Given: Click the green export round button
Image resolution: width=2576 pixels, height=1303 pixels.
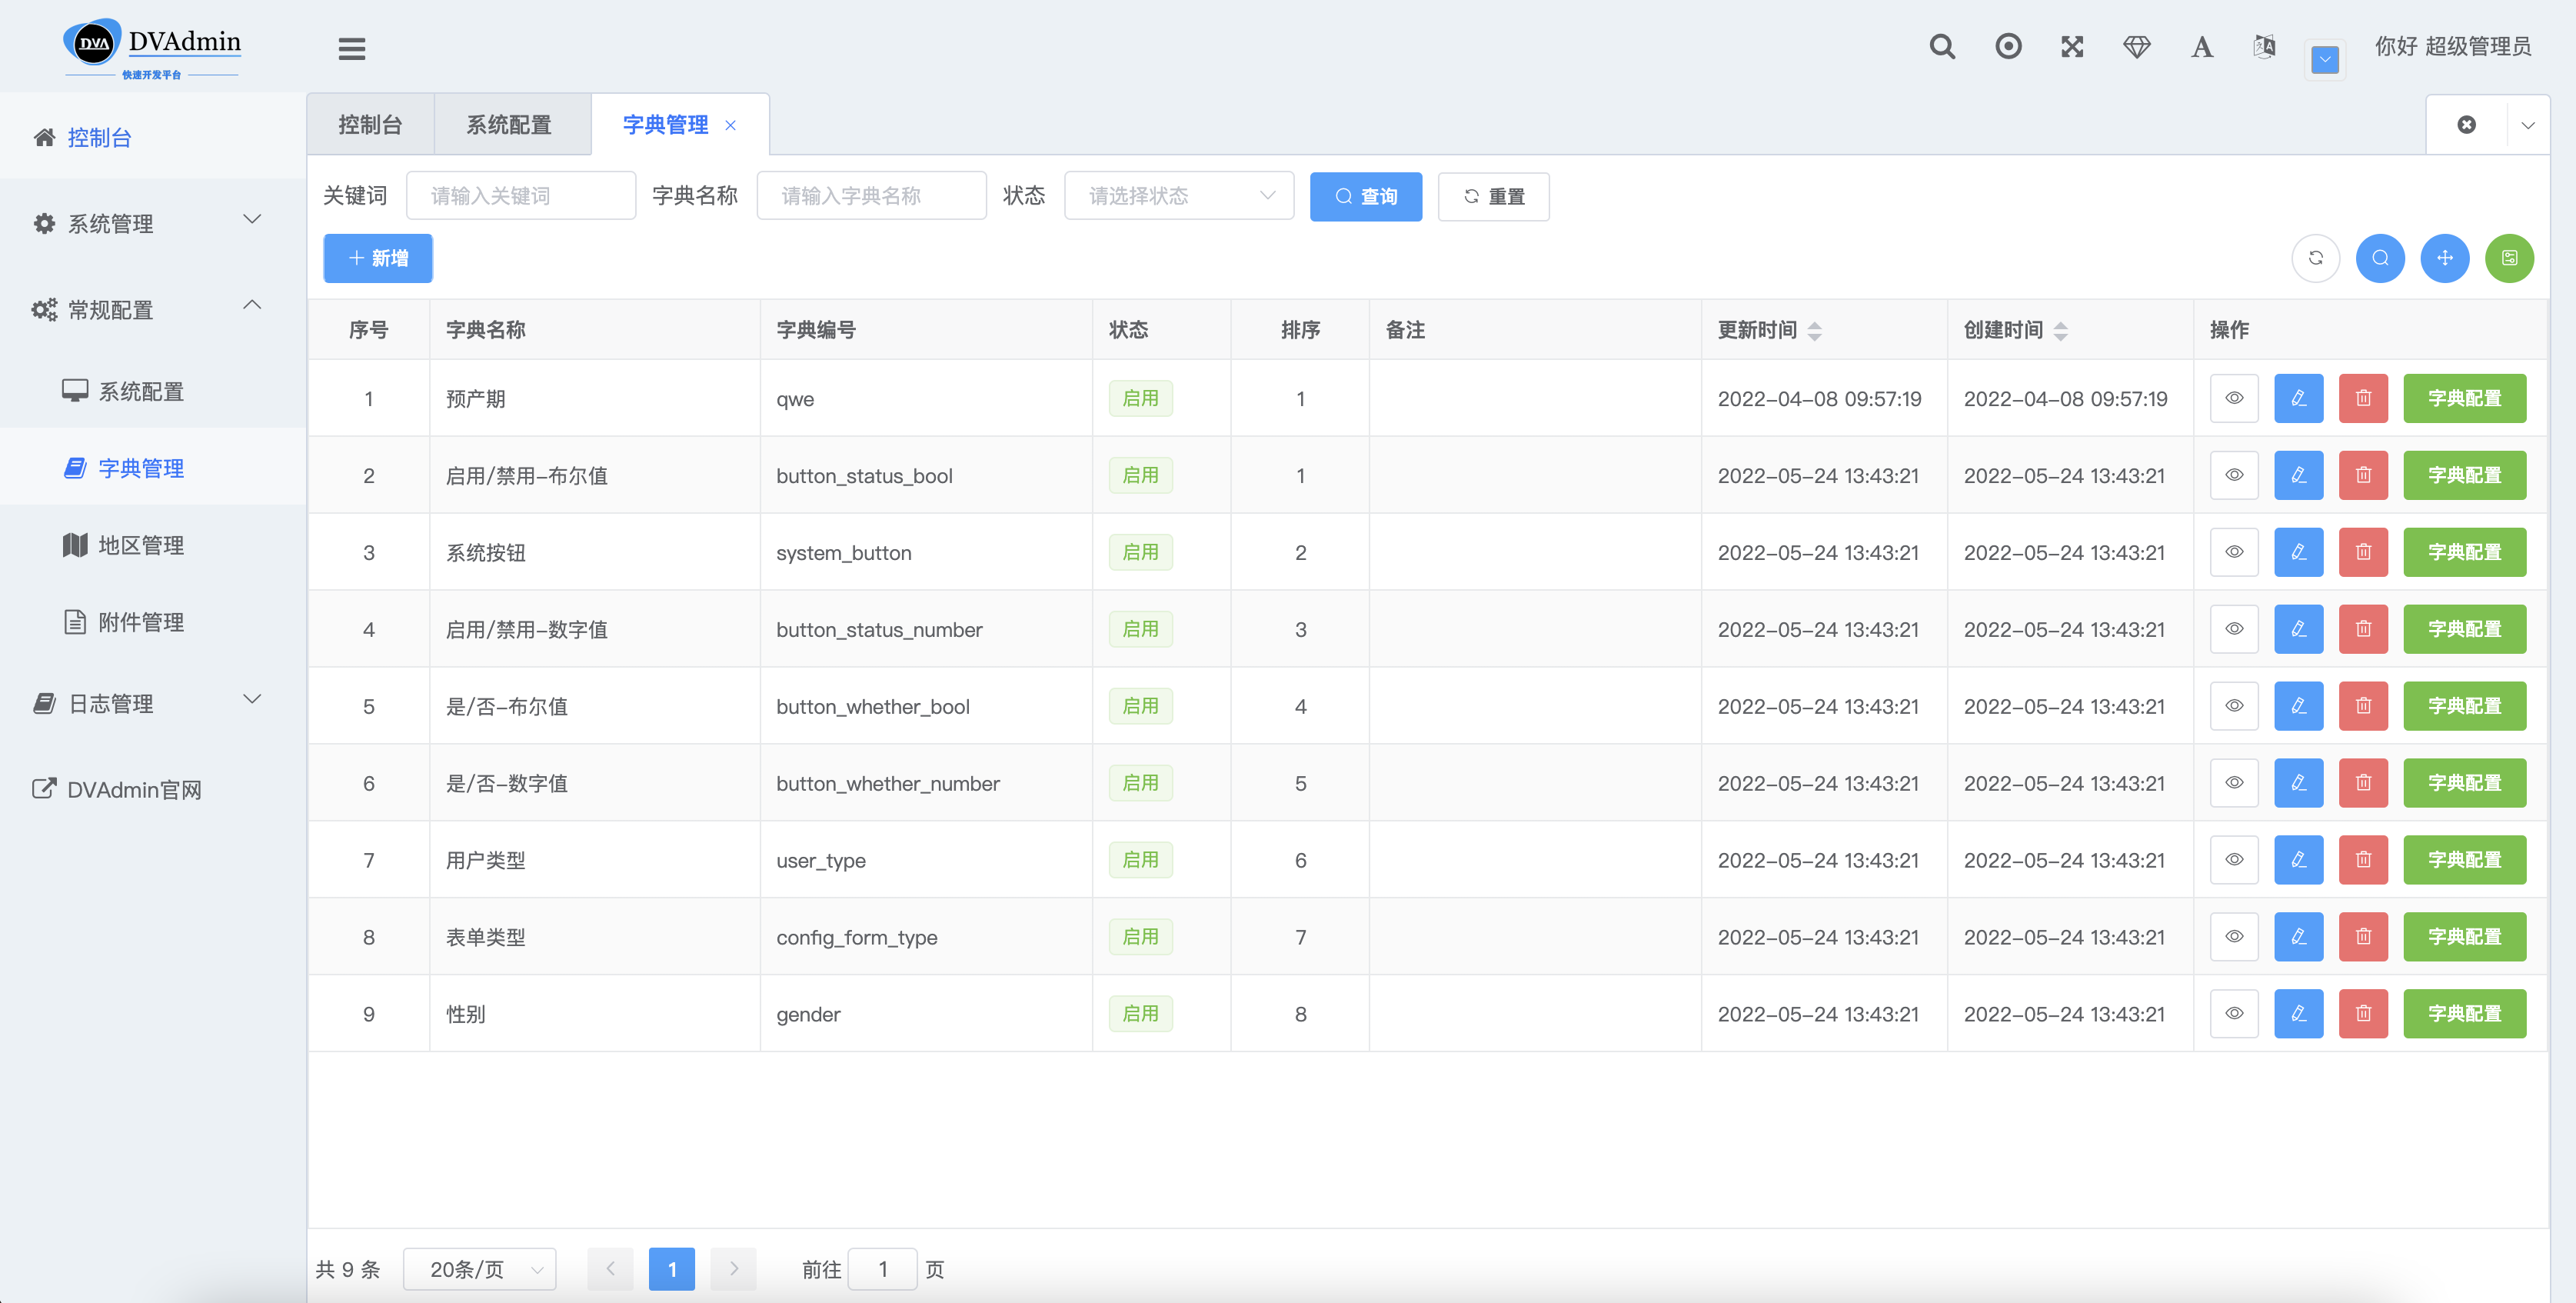Looking at the screenshot, I should [2509, 258].
